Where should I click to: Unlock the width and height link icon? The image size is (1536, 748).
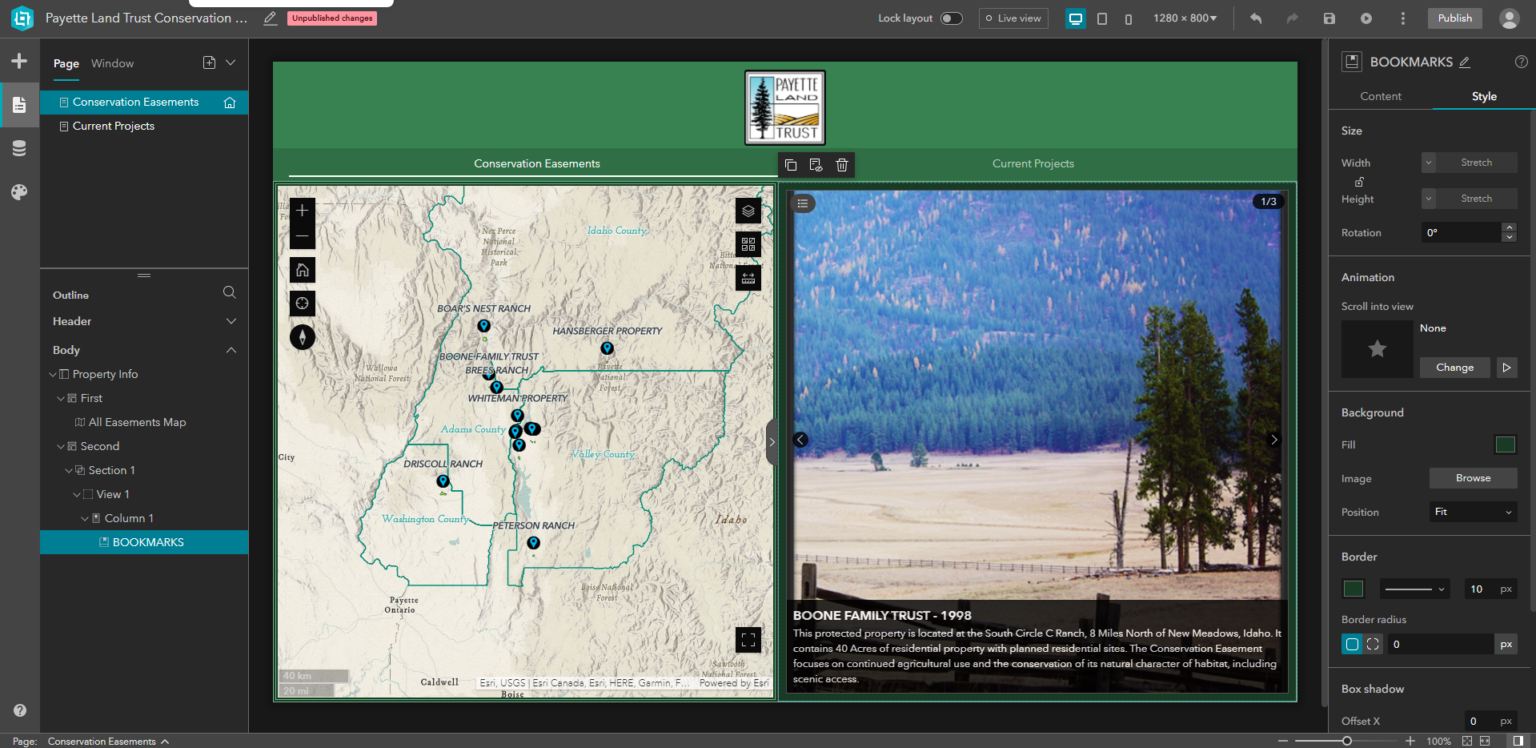tap(1359, 181)
